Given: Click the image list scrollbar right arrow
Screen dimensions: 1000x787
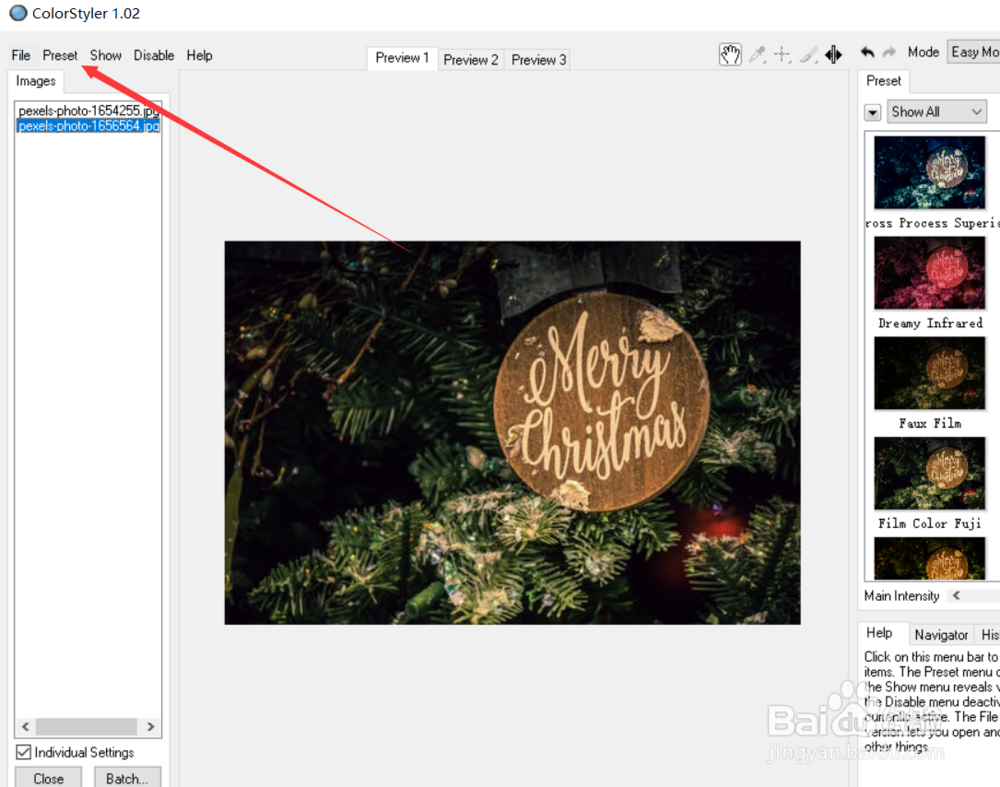Looking at the screenshot, I should [x=150, y=726].
